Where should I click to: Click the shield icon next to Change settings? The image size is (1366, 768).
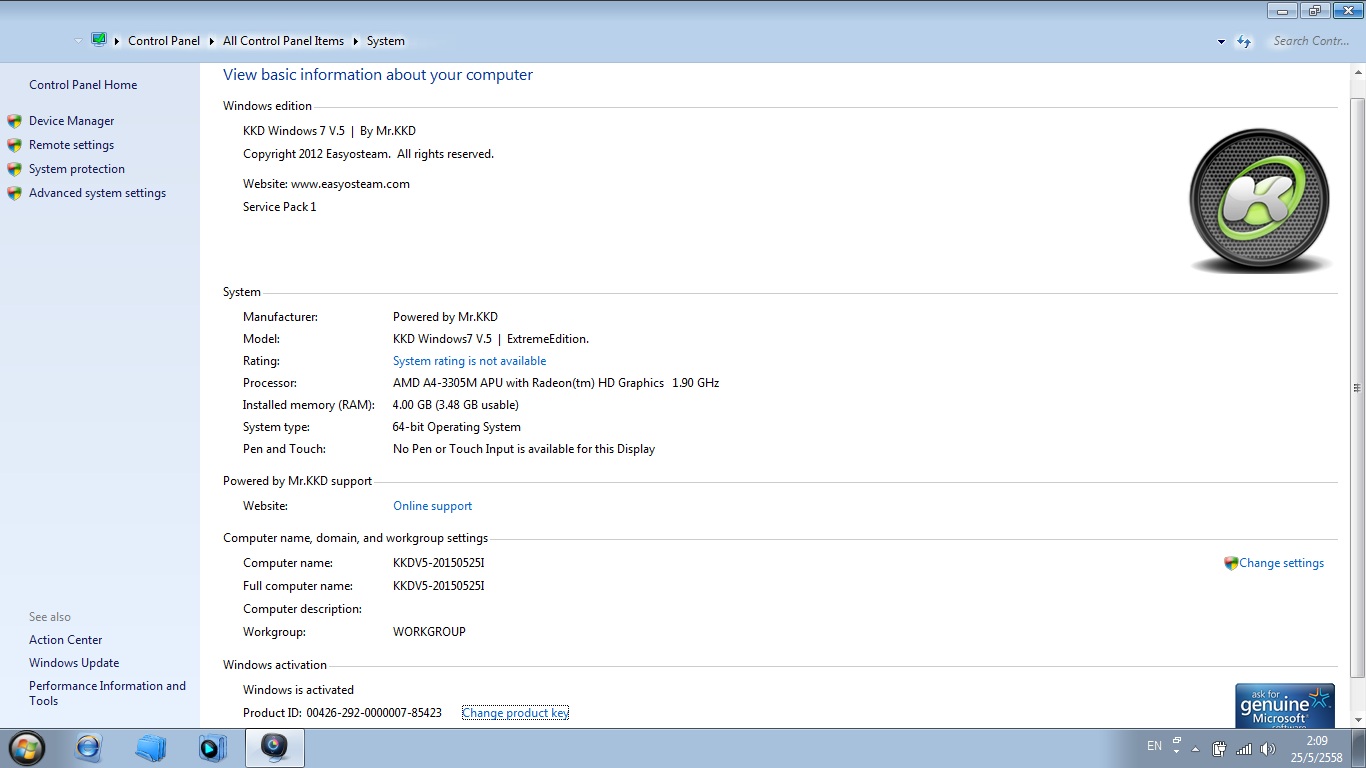tap(1231, 563)
